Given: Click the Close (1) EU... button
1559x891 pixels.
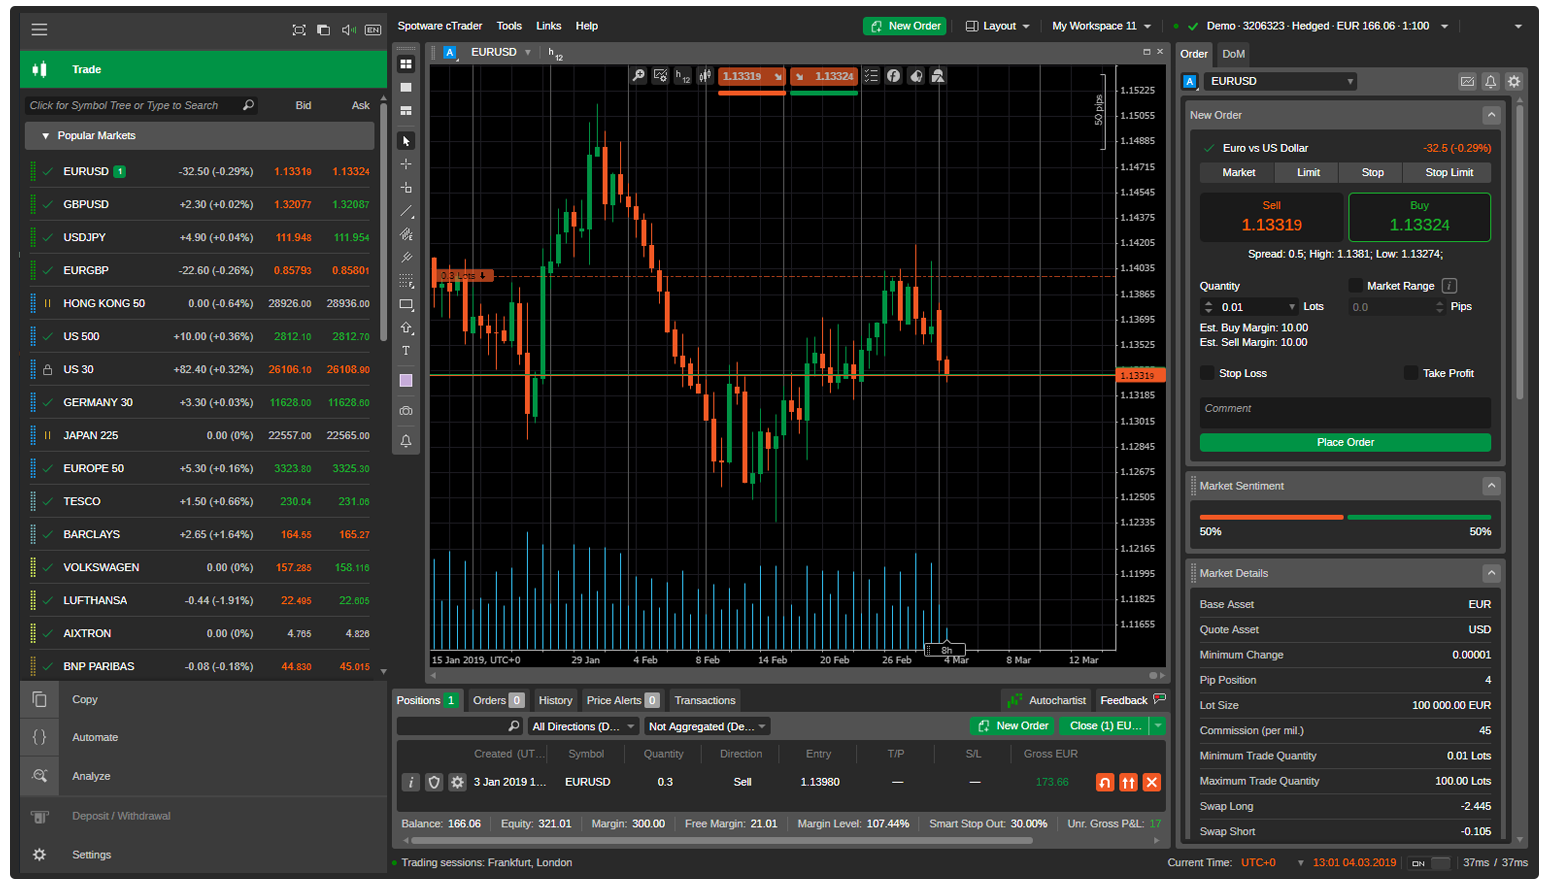Looking at the screenshot, I should click(1105, 726).
